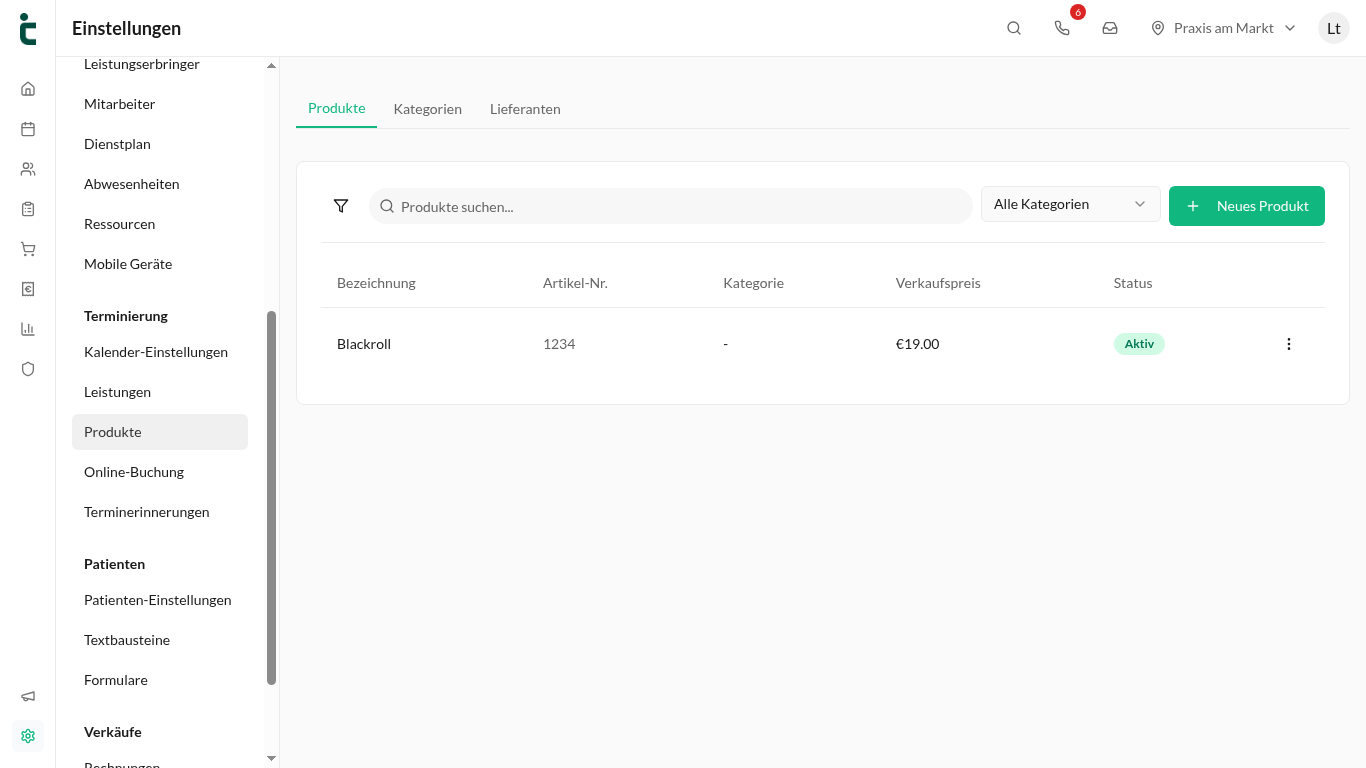Switch to the Kategorien tab
This screenshot has width=1366, height=768.
pyautogui.click(x=428, y=109)
